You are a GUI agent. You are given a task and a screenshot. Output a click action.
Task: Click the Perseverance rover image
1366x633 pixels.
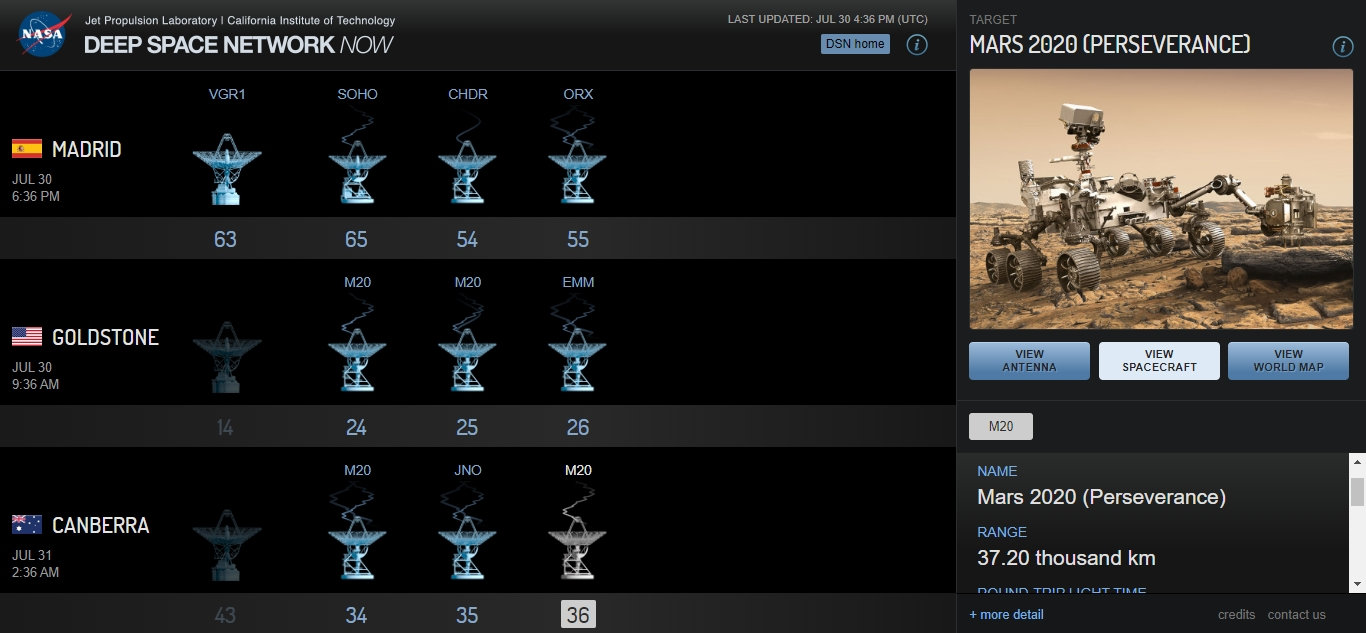1161,199
